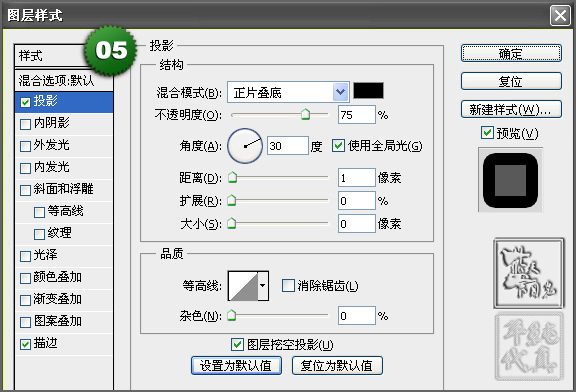The height and width of the screenshot is (392, 576).
Task: Click the 杂色 noise value field
Action: tap(357, 316)
